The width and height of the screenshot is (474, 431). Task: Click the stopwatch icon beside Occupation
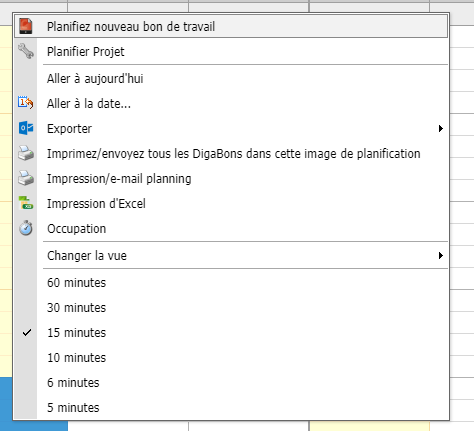pyautogui.click(x=26, y=228)
